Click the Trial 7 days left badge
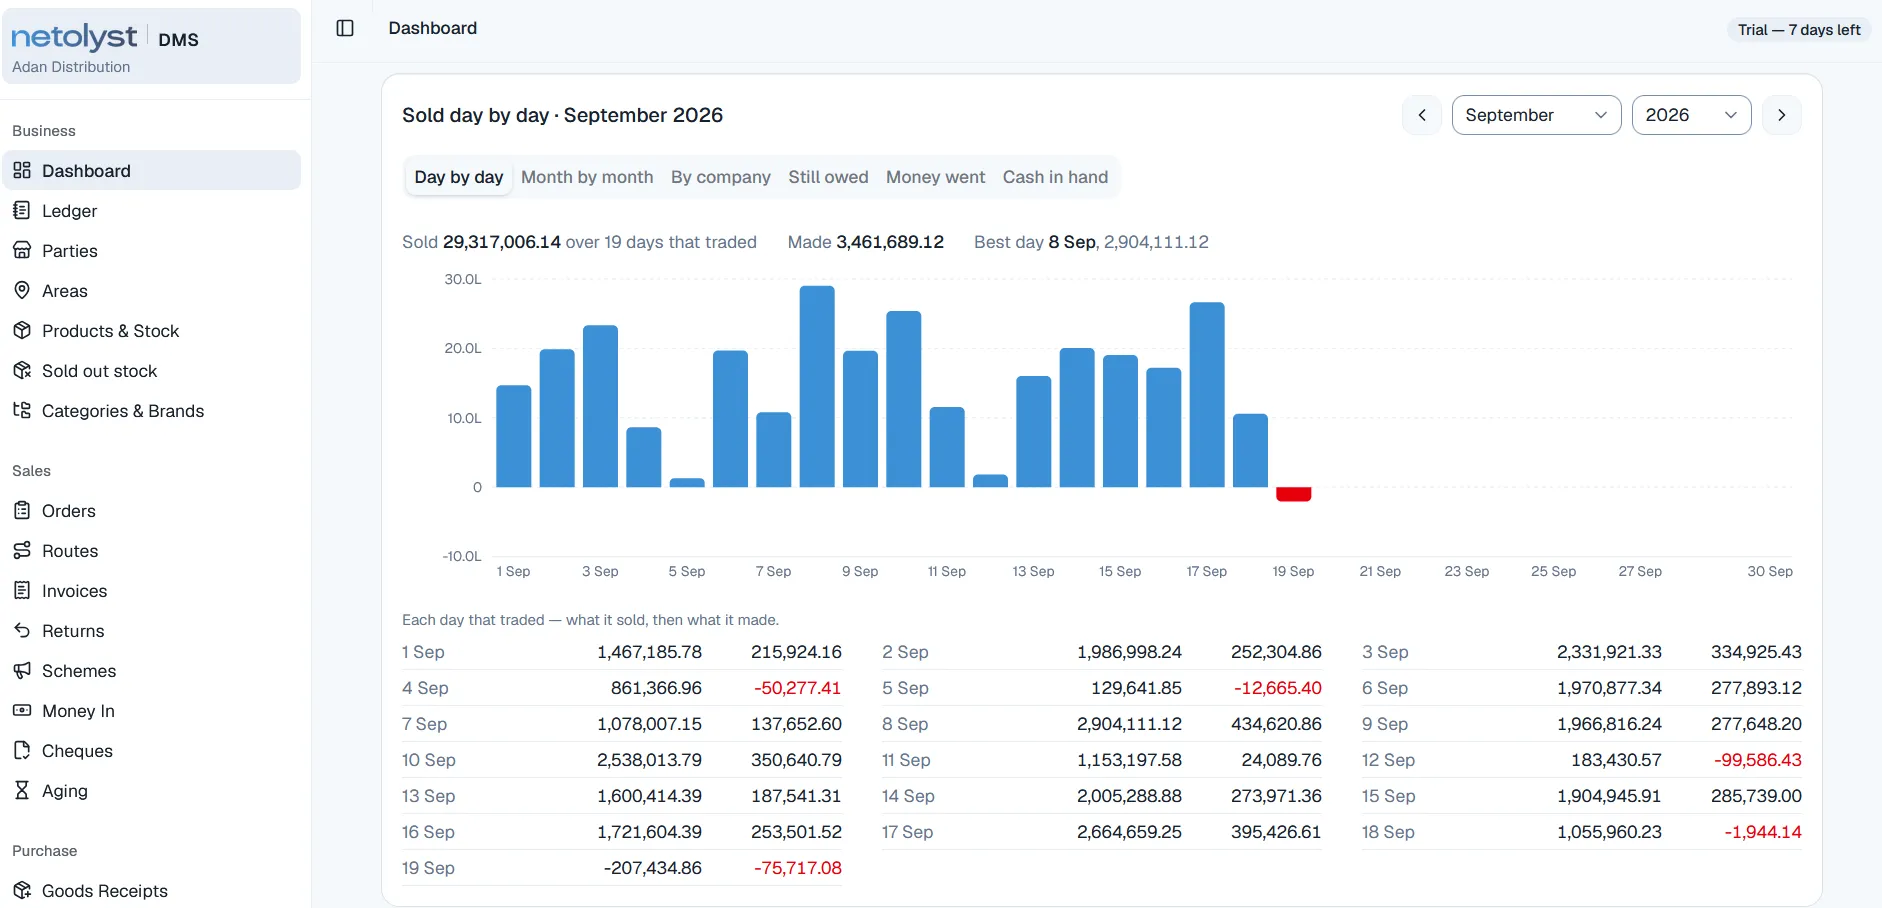This screenshot has width=1882, height=908. 1799,30
